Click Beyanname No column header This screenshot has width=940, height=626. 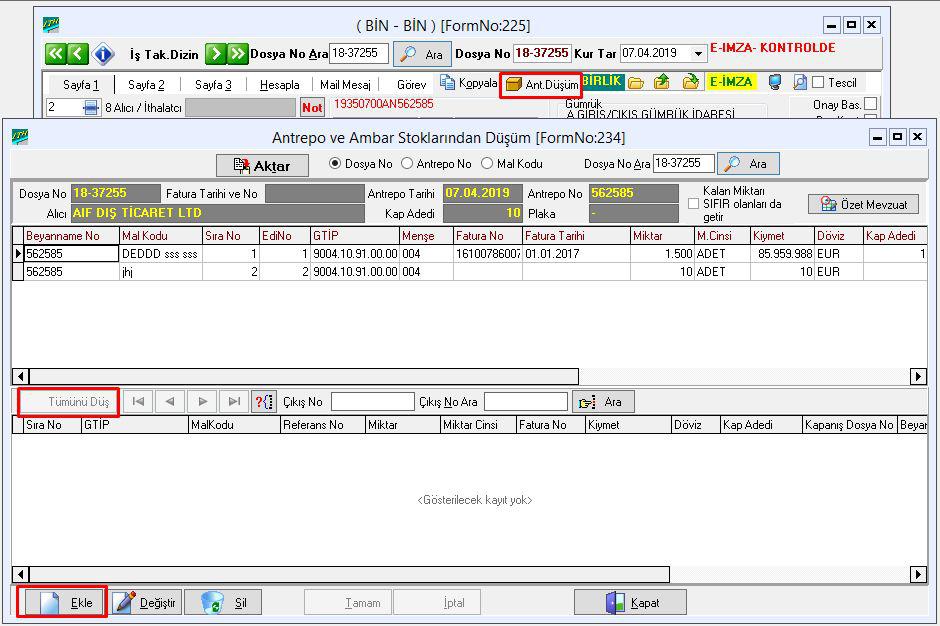click(71, 236)
